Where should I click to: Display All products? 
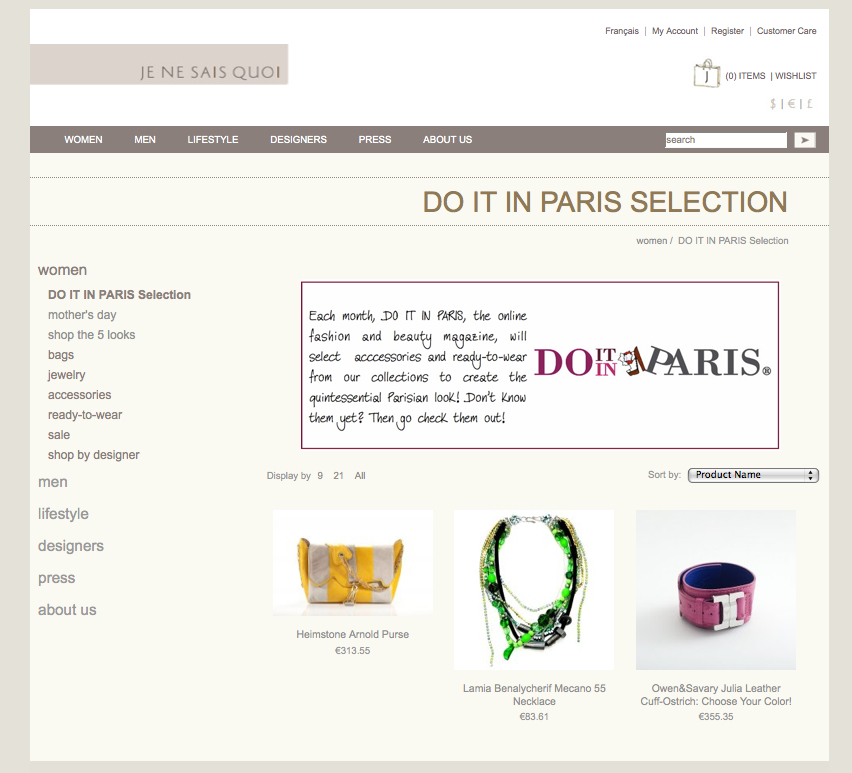pos(360,476)
